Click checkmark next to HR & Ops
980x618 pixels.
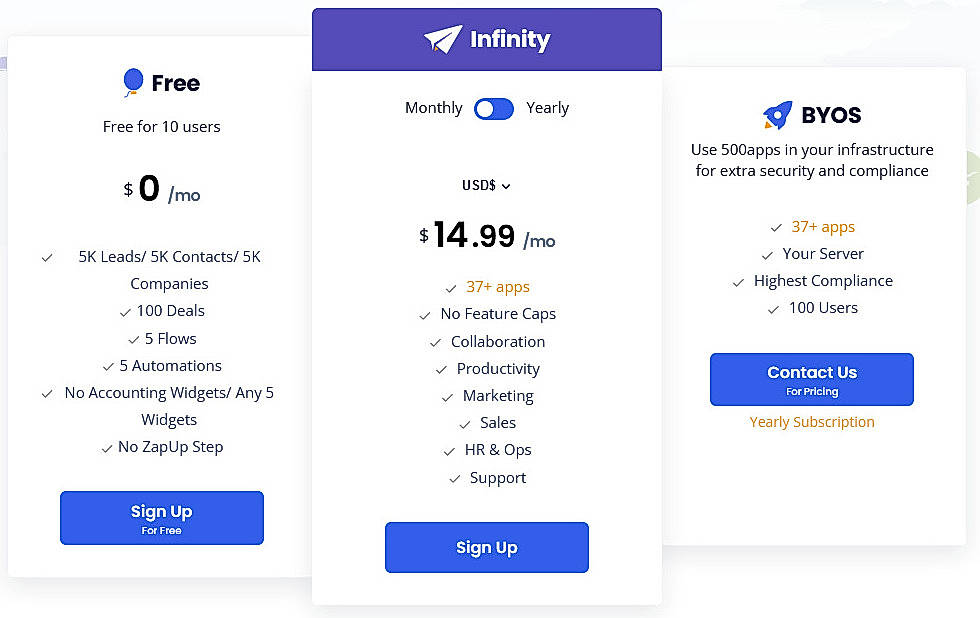[450, 451]
